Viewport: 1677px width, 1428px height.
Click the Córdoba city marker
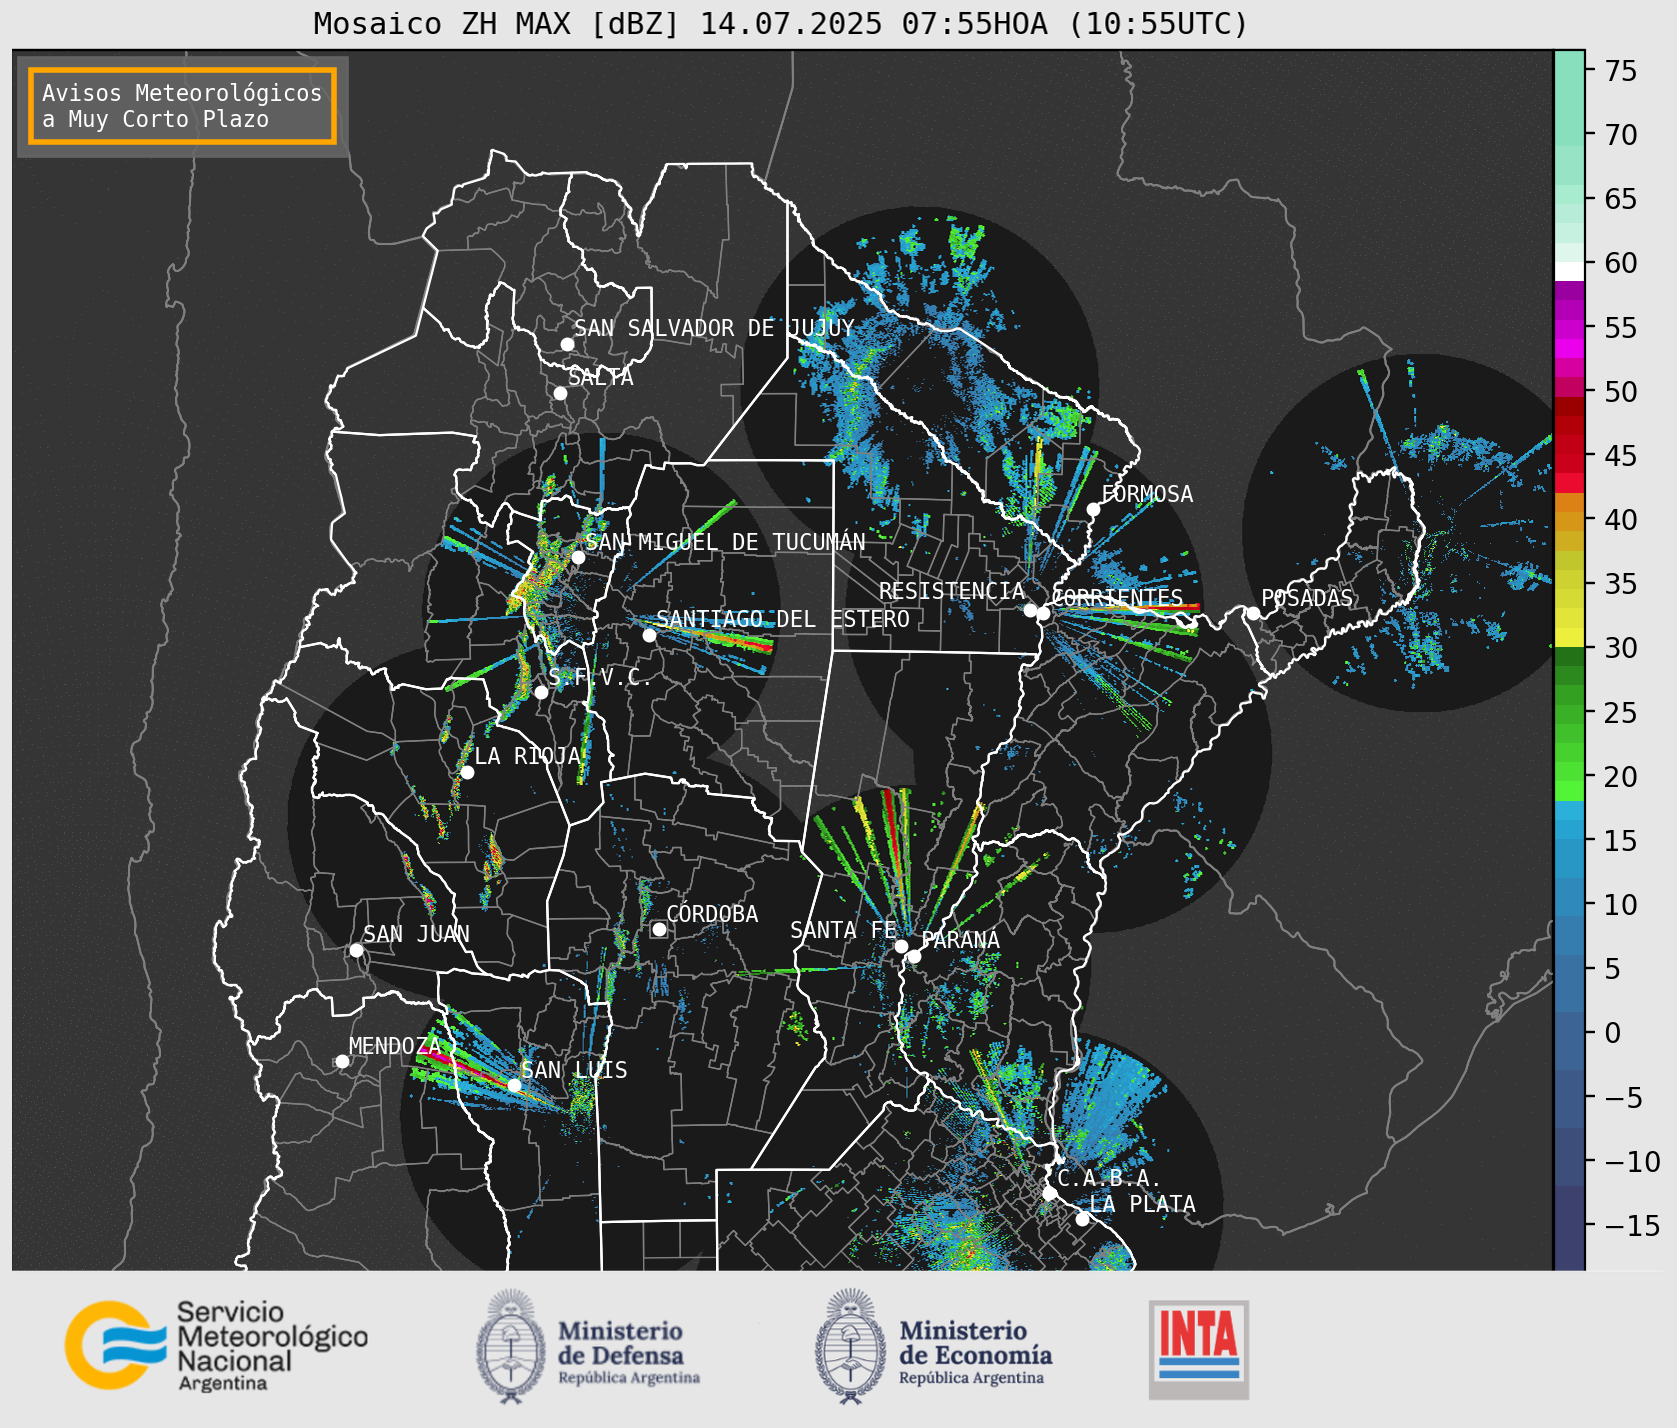[659, 929]
